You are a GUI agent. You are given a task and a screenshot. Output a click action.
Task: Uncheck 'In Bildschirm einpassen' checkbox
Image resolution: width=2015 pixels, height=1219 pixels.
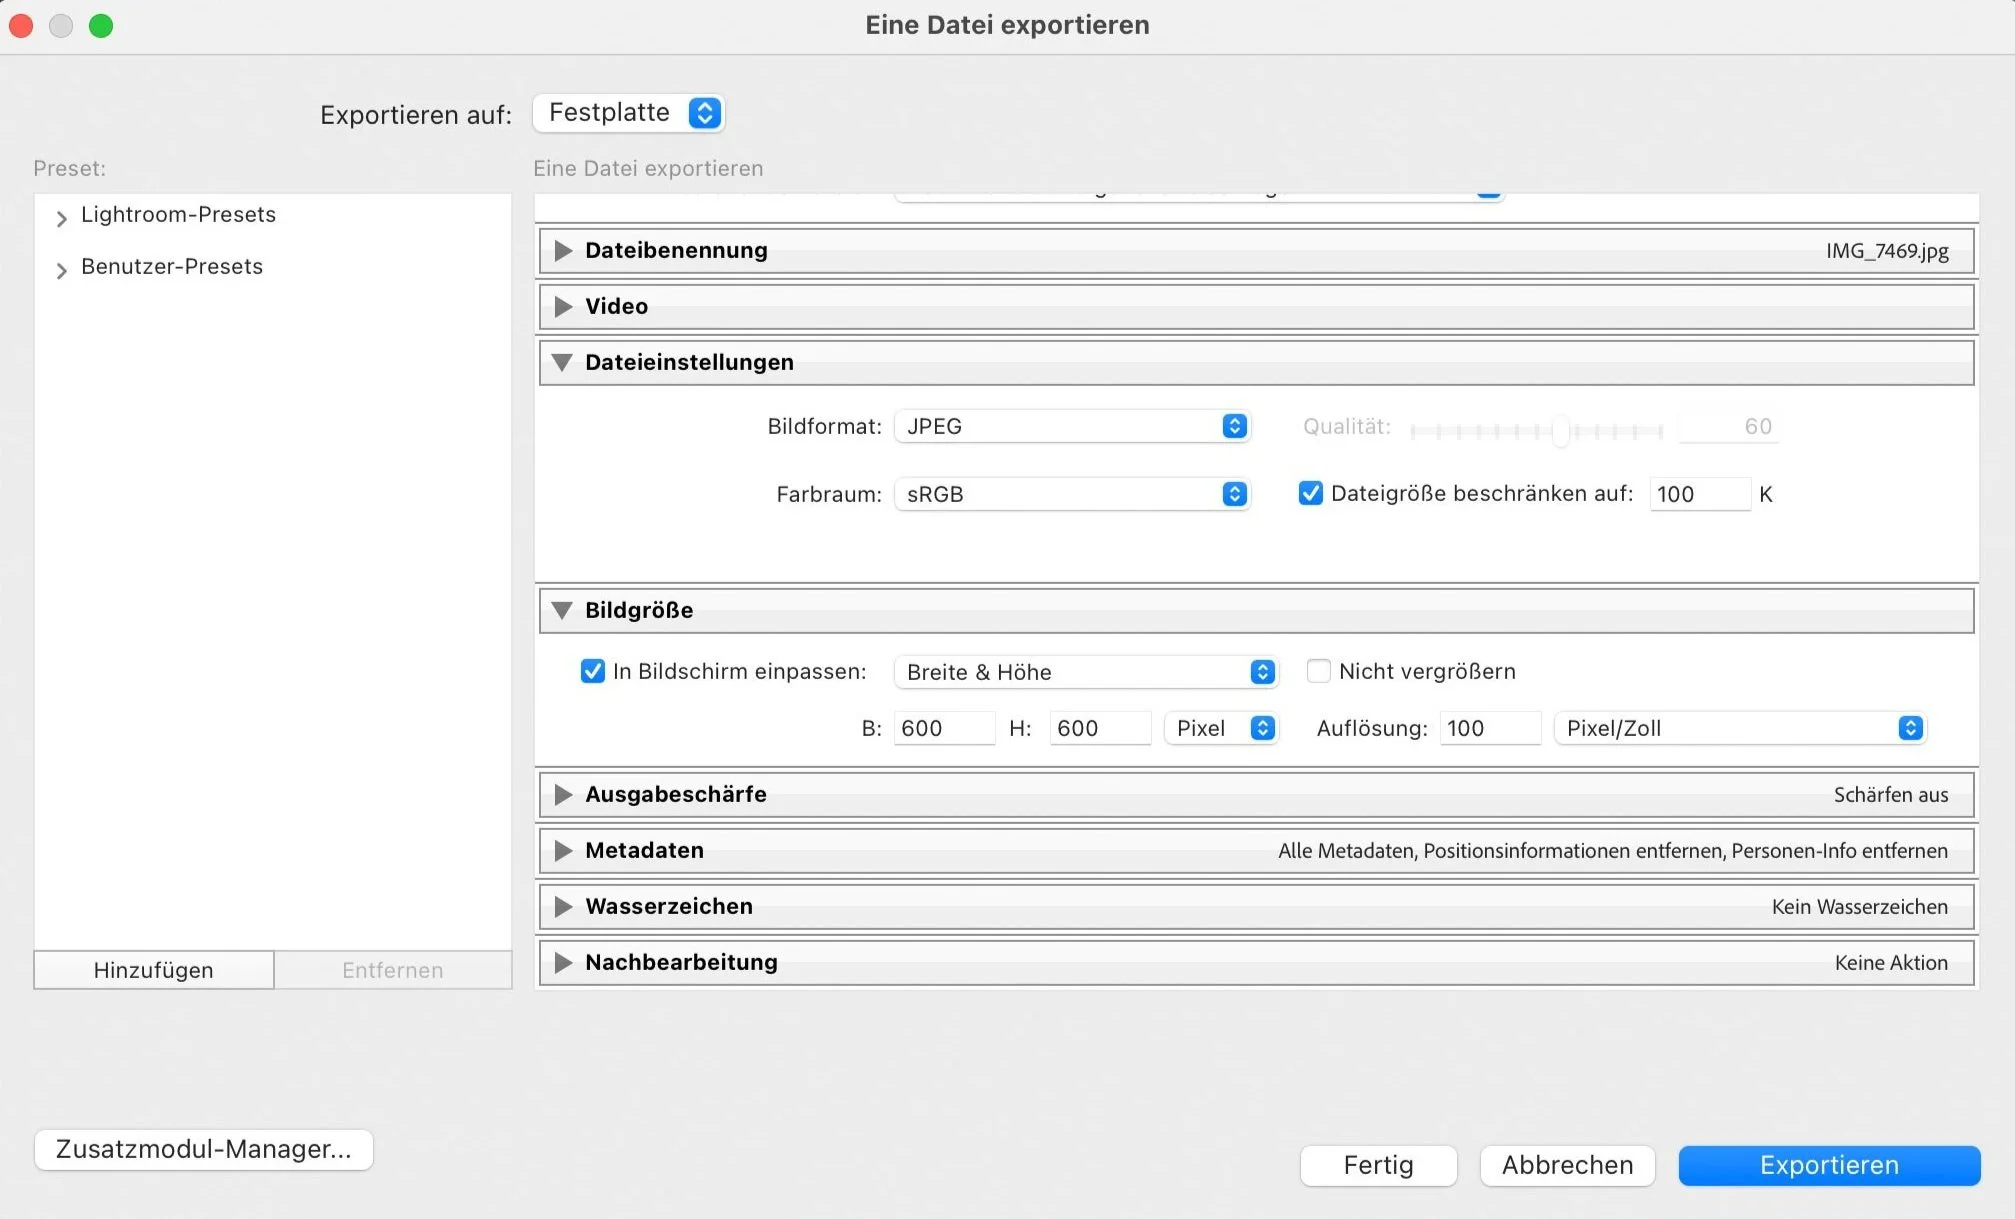[x=592, y=671]
